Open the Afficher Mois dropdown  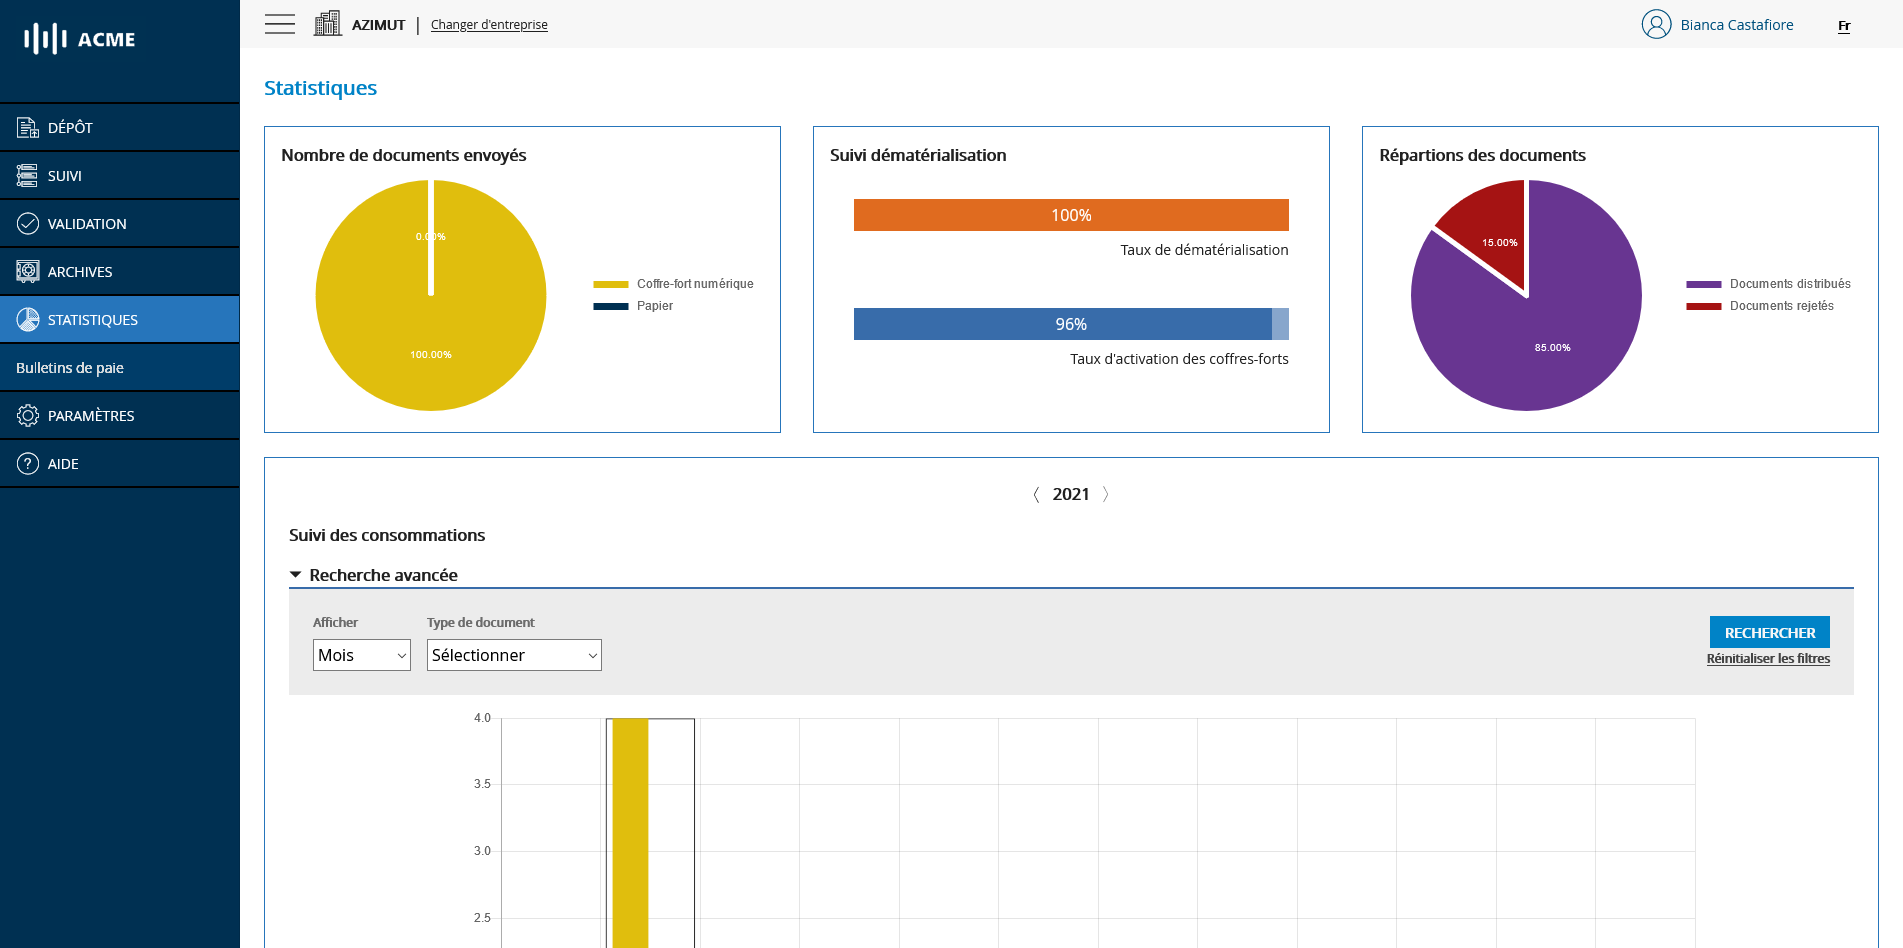(x=361, y=655)
